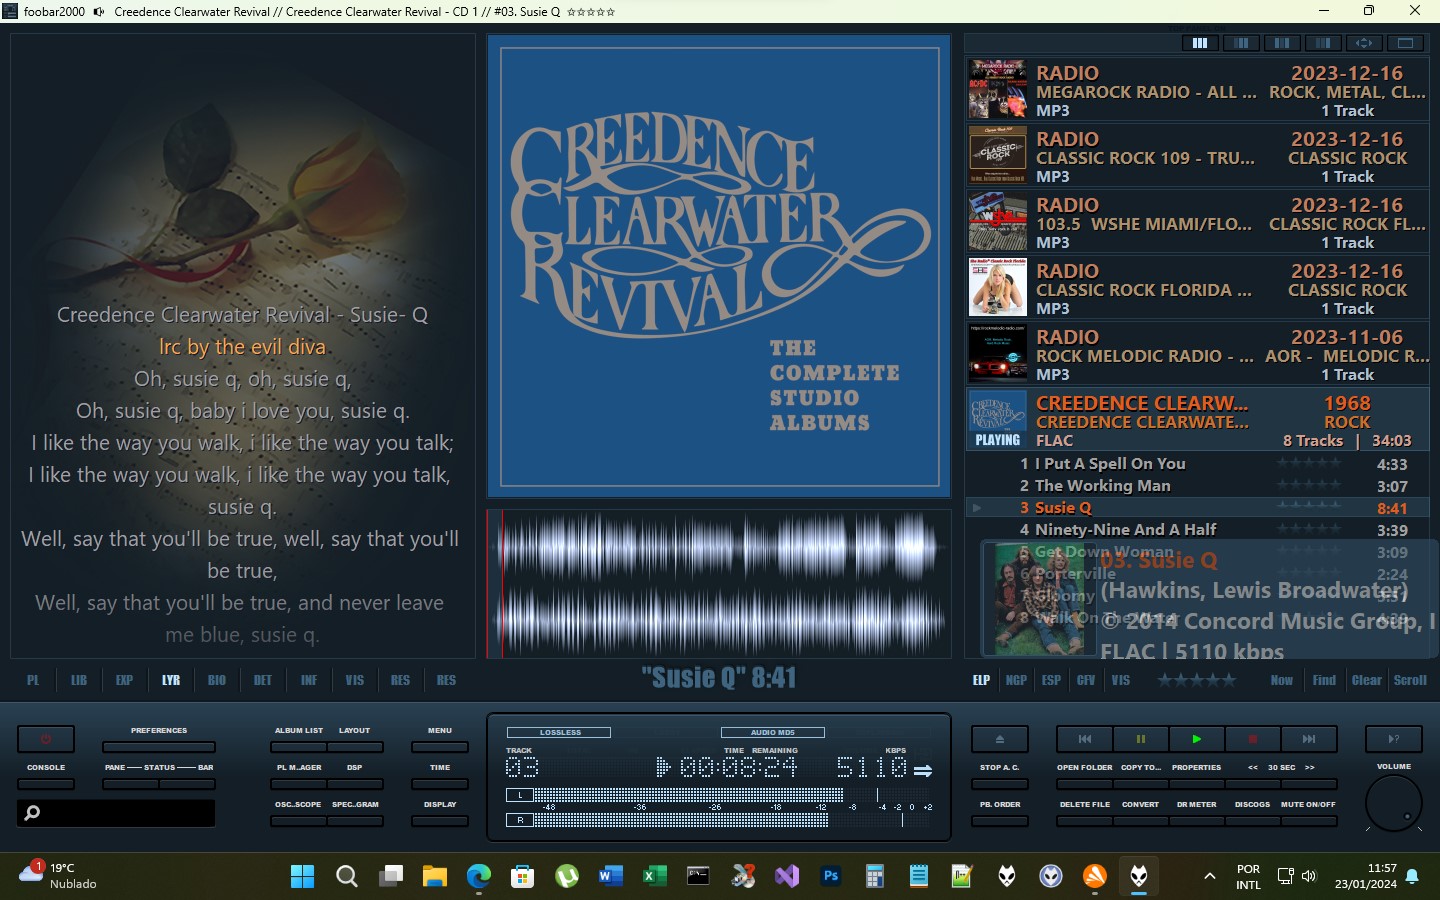Click the Discogs button
Screen dimensions: 1440x900
(1252, 821)
